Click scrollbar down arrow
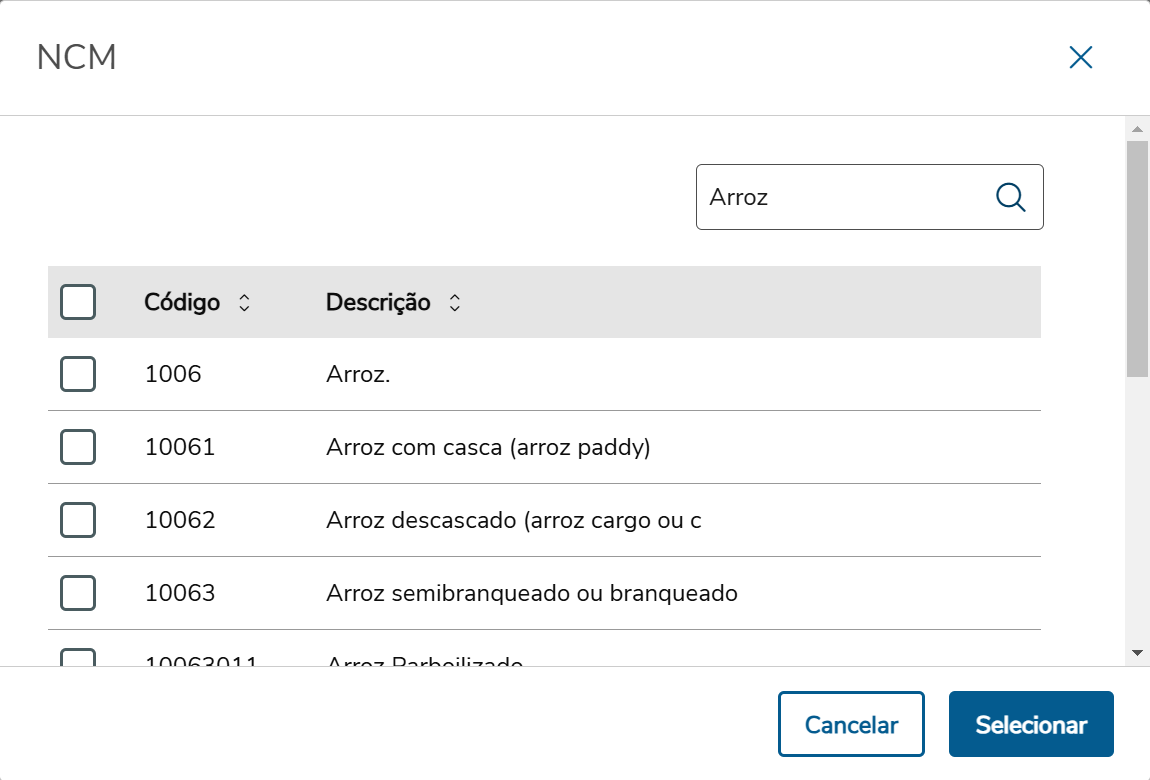1150x780 pixels. pyautogui.click(x=1137, y=652)
